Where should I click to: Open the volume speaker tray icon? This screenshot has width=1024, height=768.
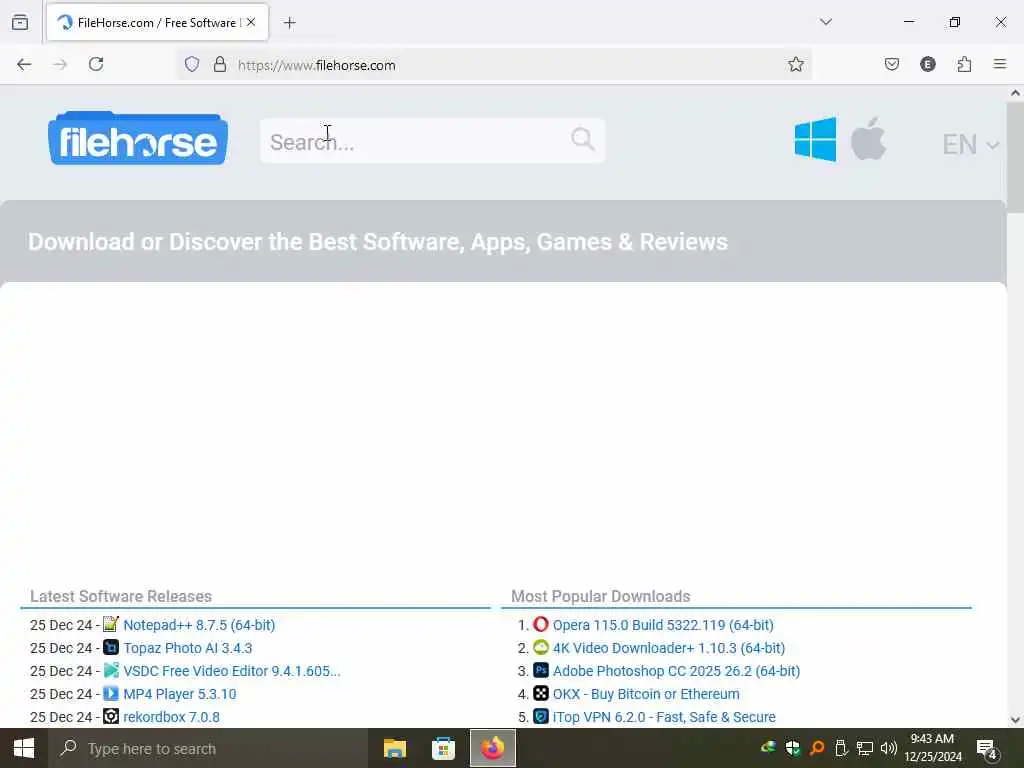click(x=888, y=748)
